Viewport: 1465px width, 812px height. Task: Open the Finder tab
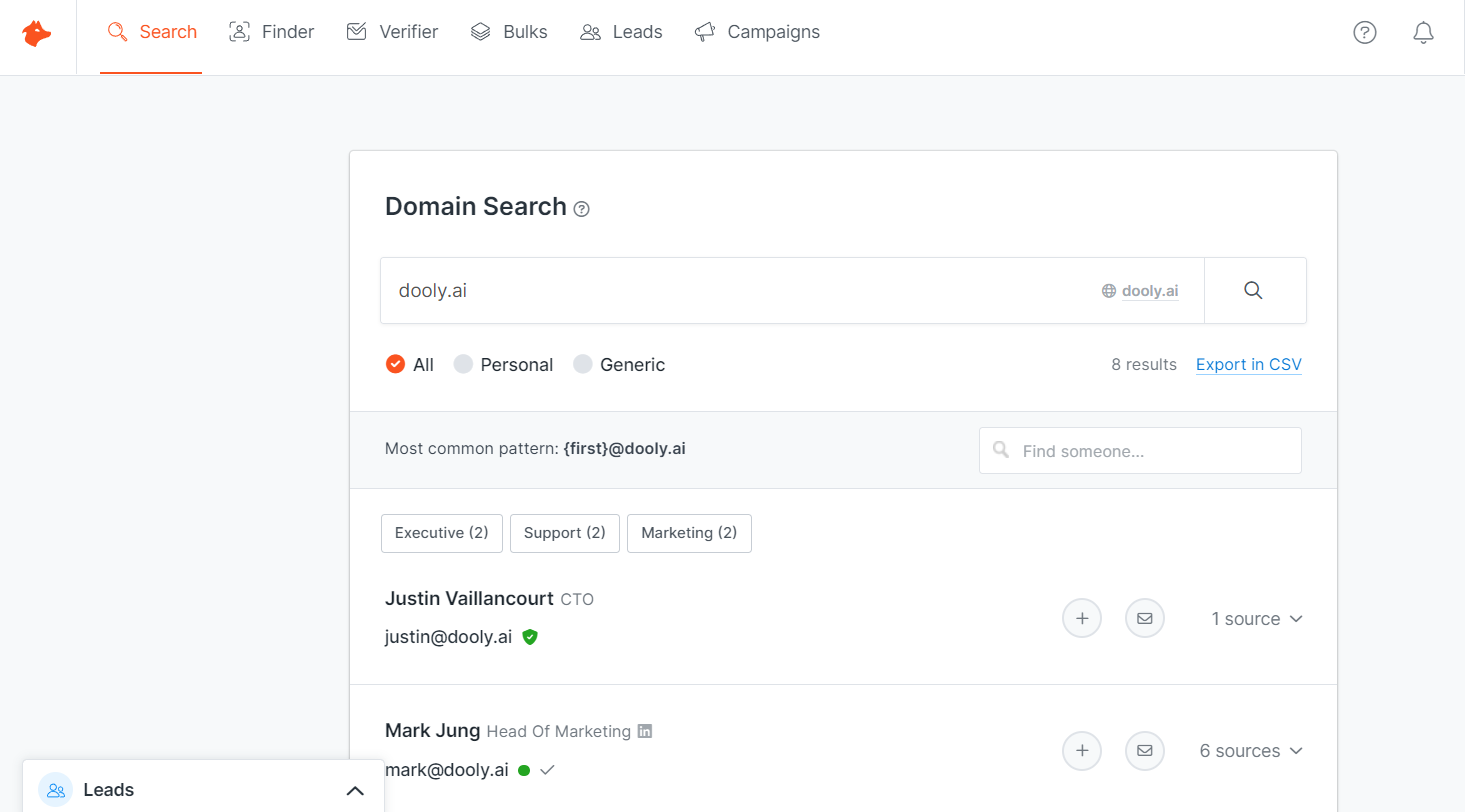272,32
